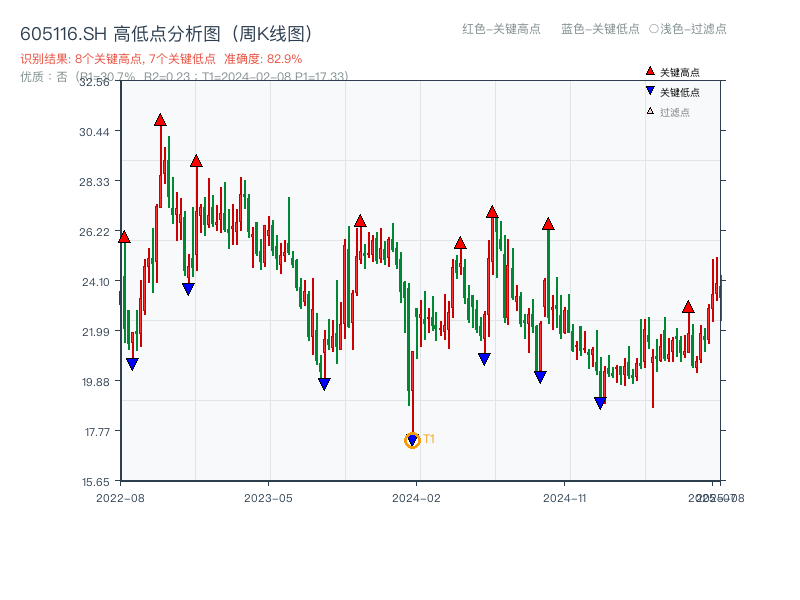The width and height of the screenshot is (800, 600).
Task: Click the red key-high marker near 25.7 after 2024-02
Action: click(x=460, y=243)
